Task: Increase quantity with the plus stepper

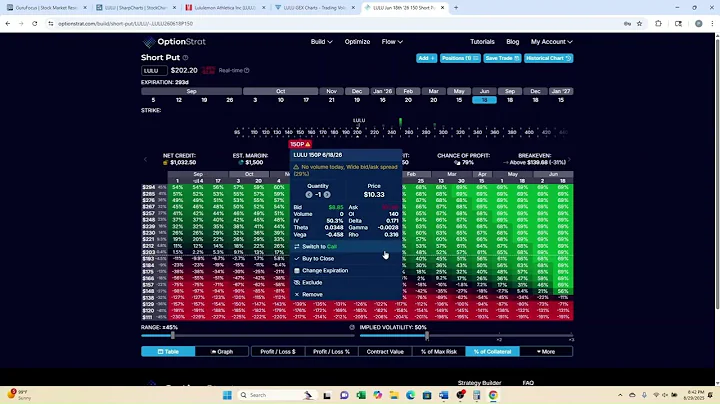Action: 327,195
